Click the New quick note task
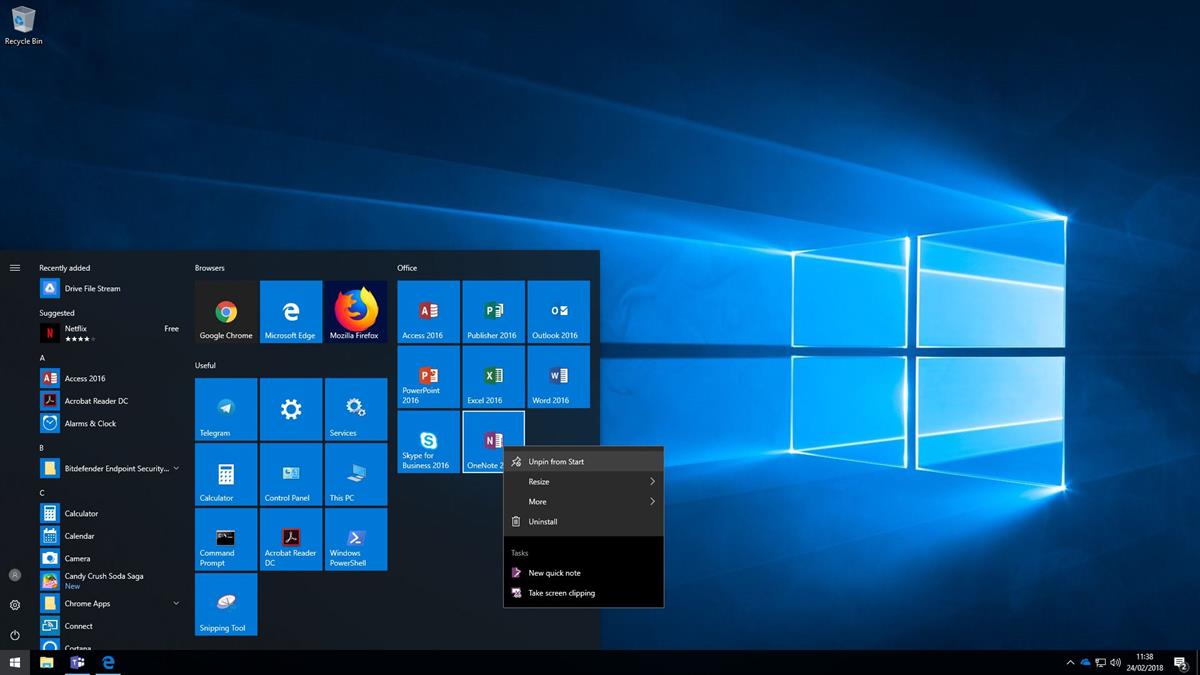This screenshot has width=1200, height=675. pos(583,573)
